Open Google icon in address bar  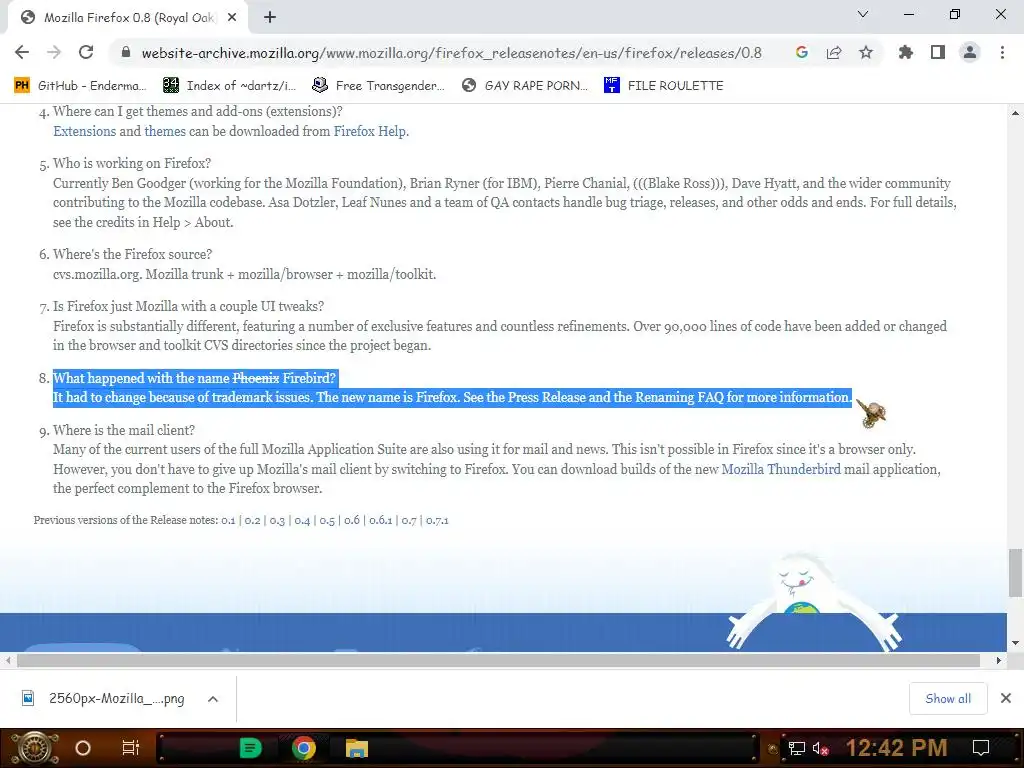802,52
